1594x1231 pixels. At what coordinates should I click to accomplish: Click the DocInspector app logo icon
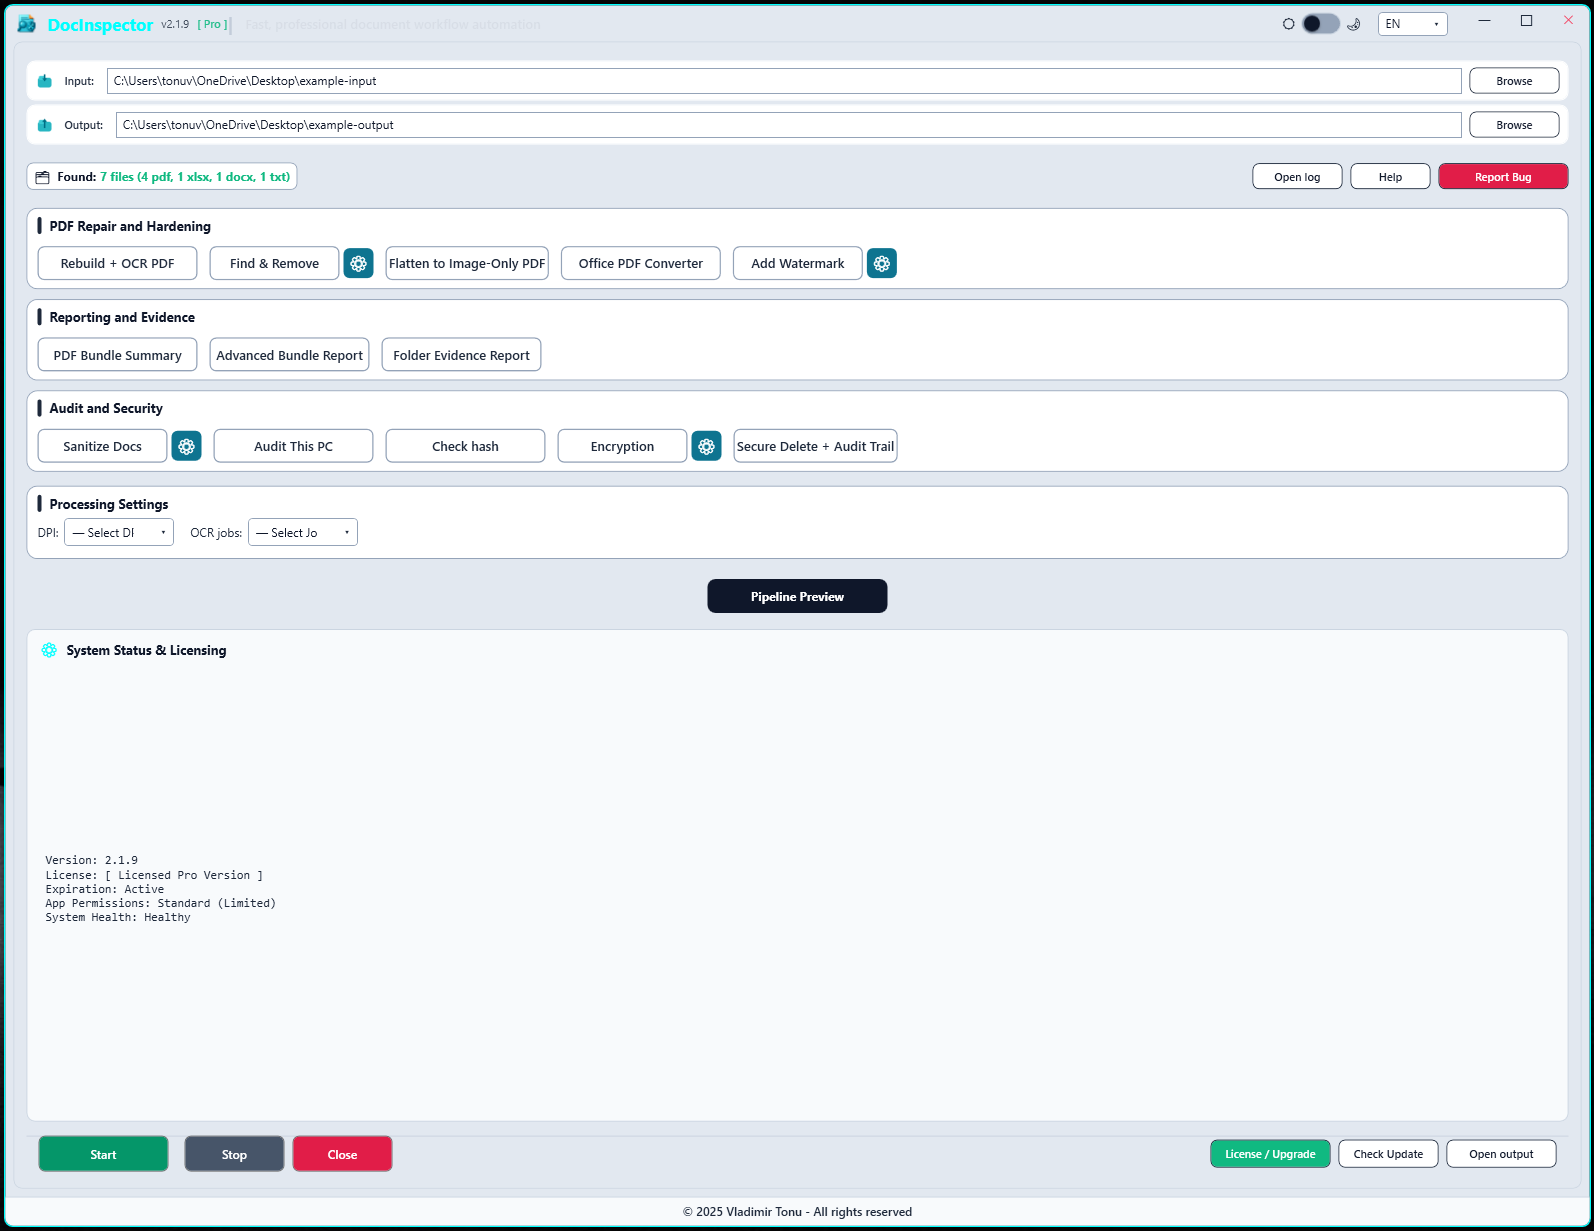(27, 24)
